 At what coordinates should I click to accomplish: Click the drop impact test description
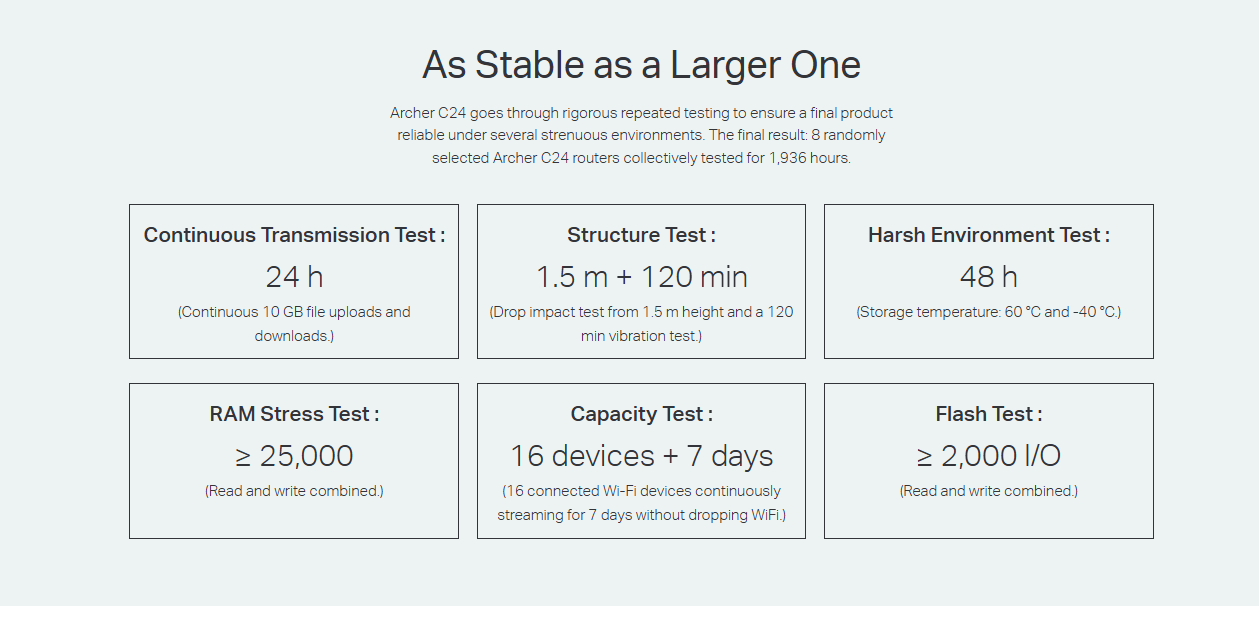641,323
